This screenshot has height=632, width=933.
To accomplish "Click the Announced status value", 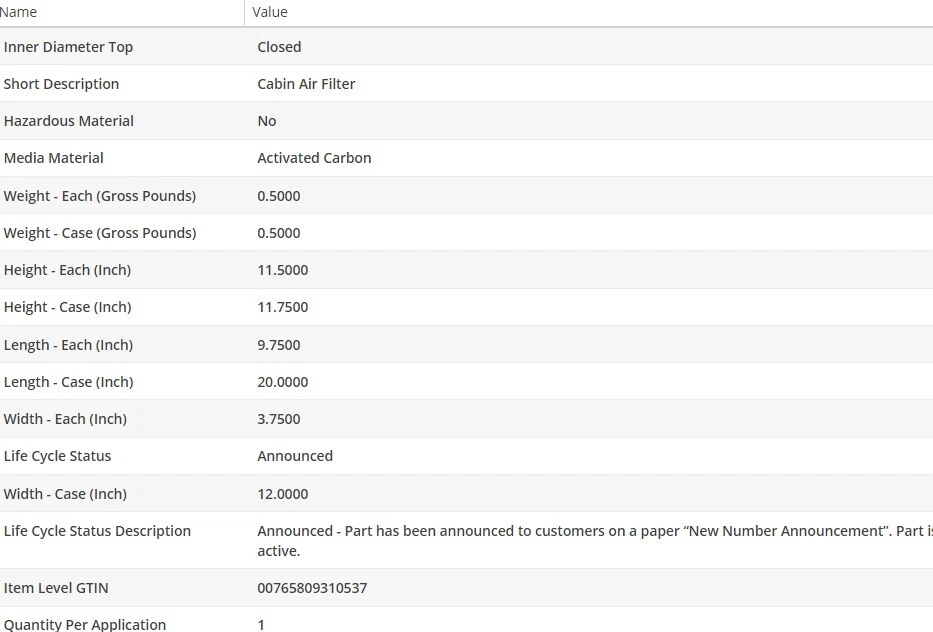I will (295, 456).
